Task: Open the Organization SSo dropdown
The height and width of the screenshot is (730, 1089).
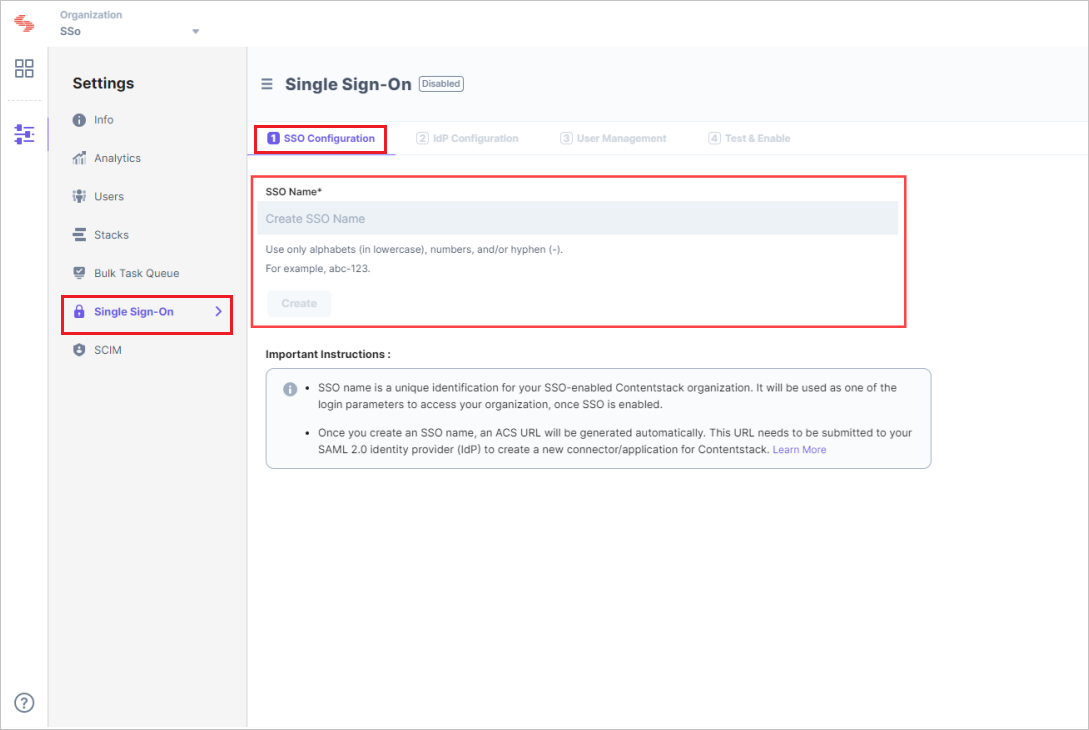Action: [196, 31]
